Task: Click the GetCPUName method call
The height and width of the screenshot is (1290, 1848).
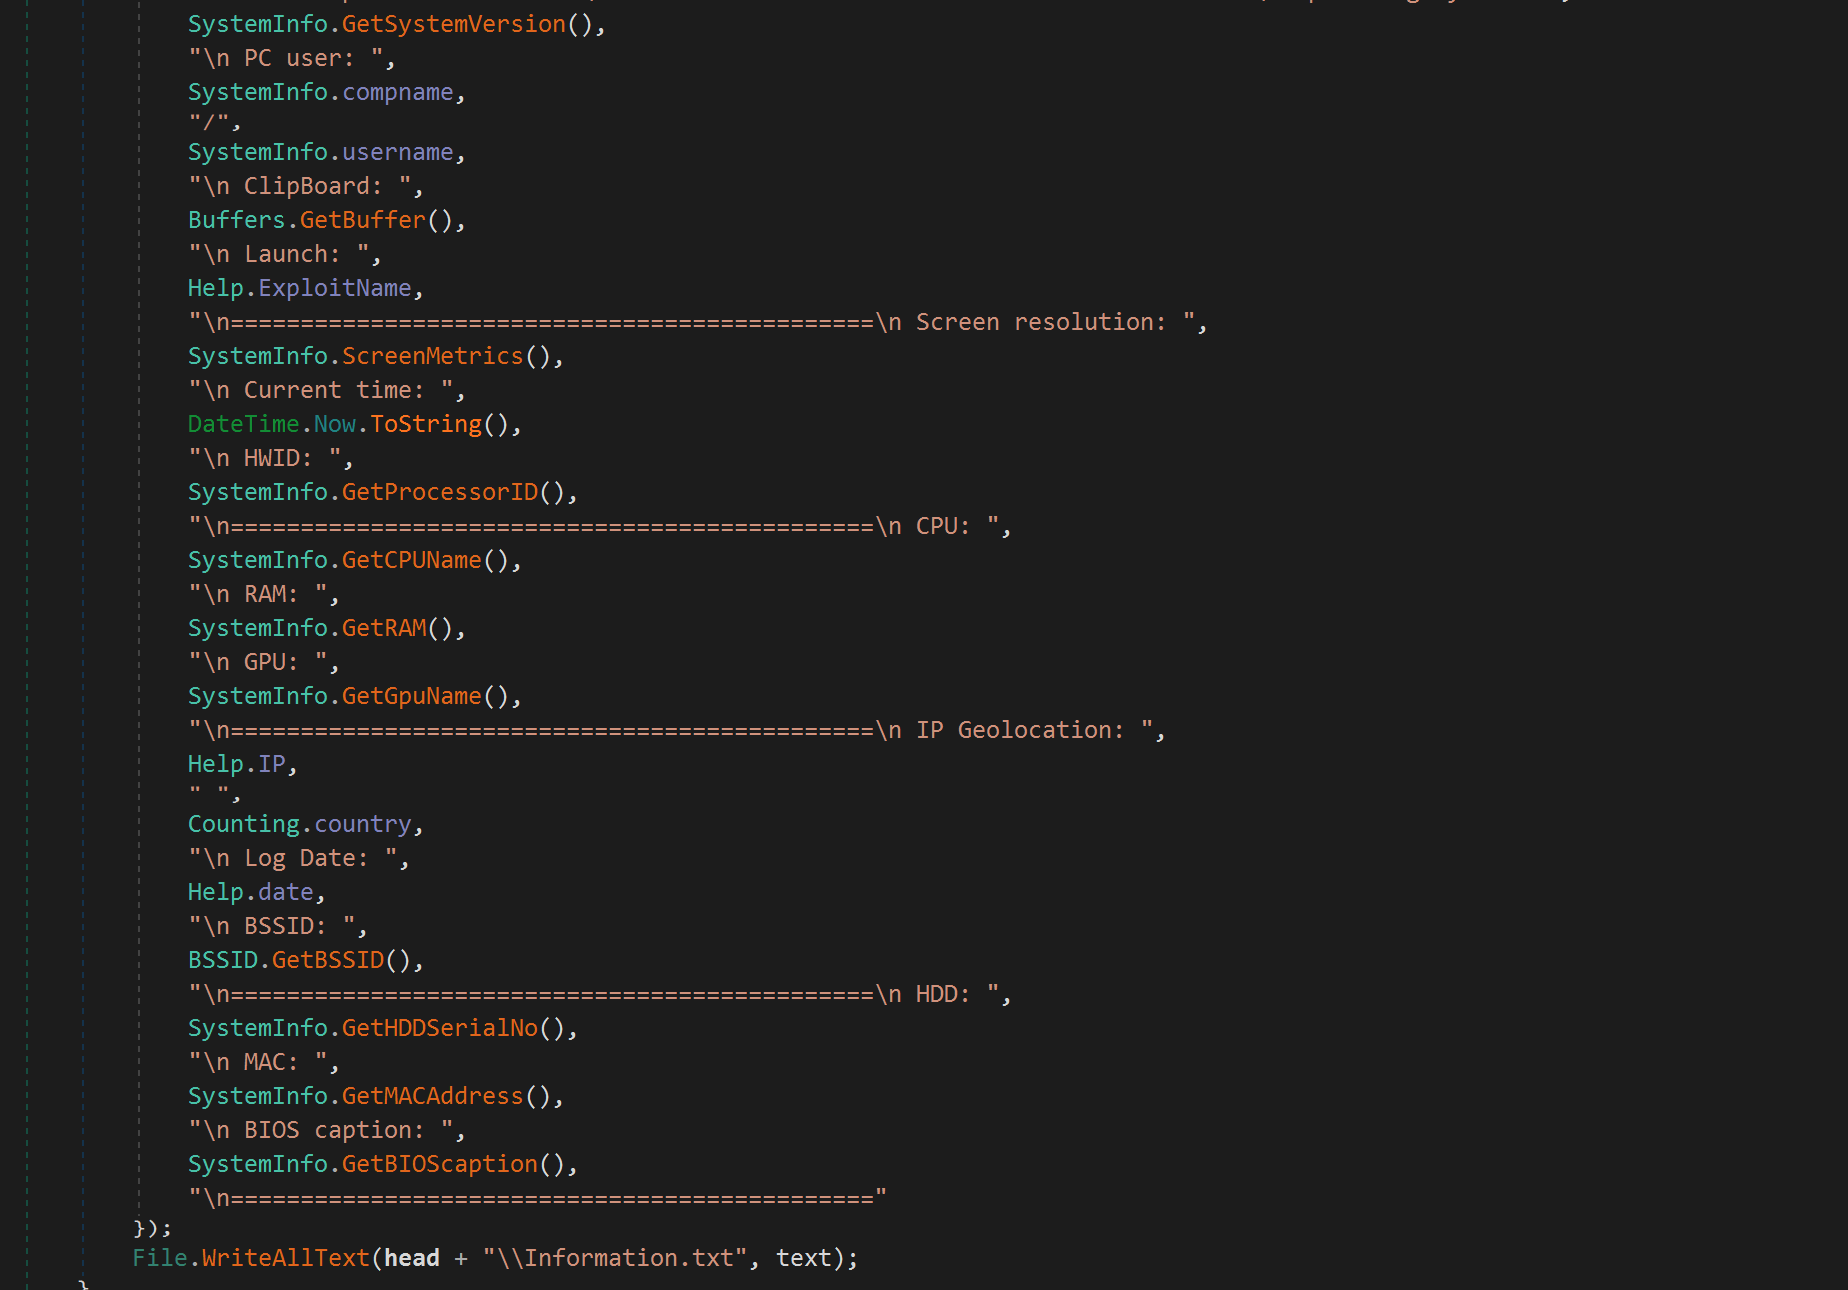Action: pyautogui.click(x=411, y=560)
